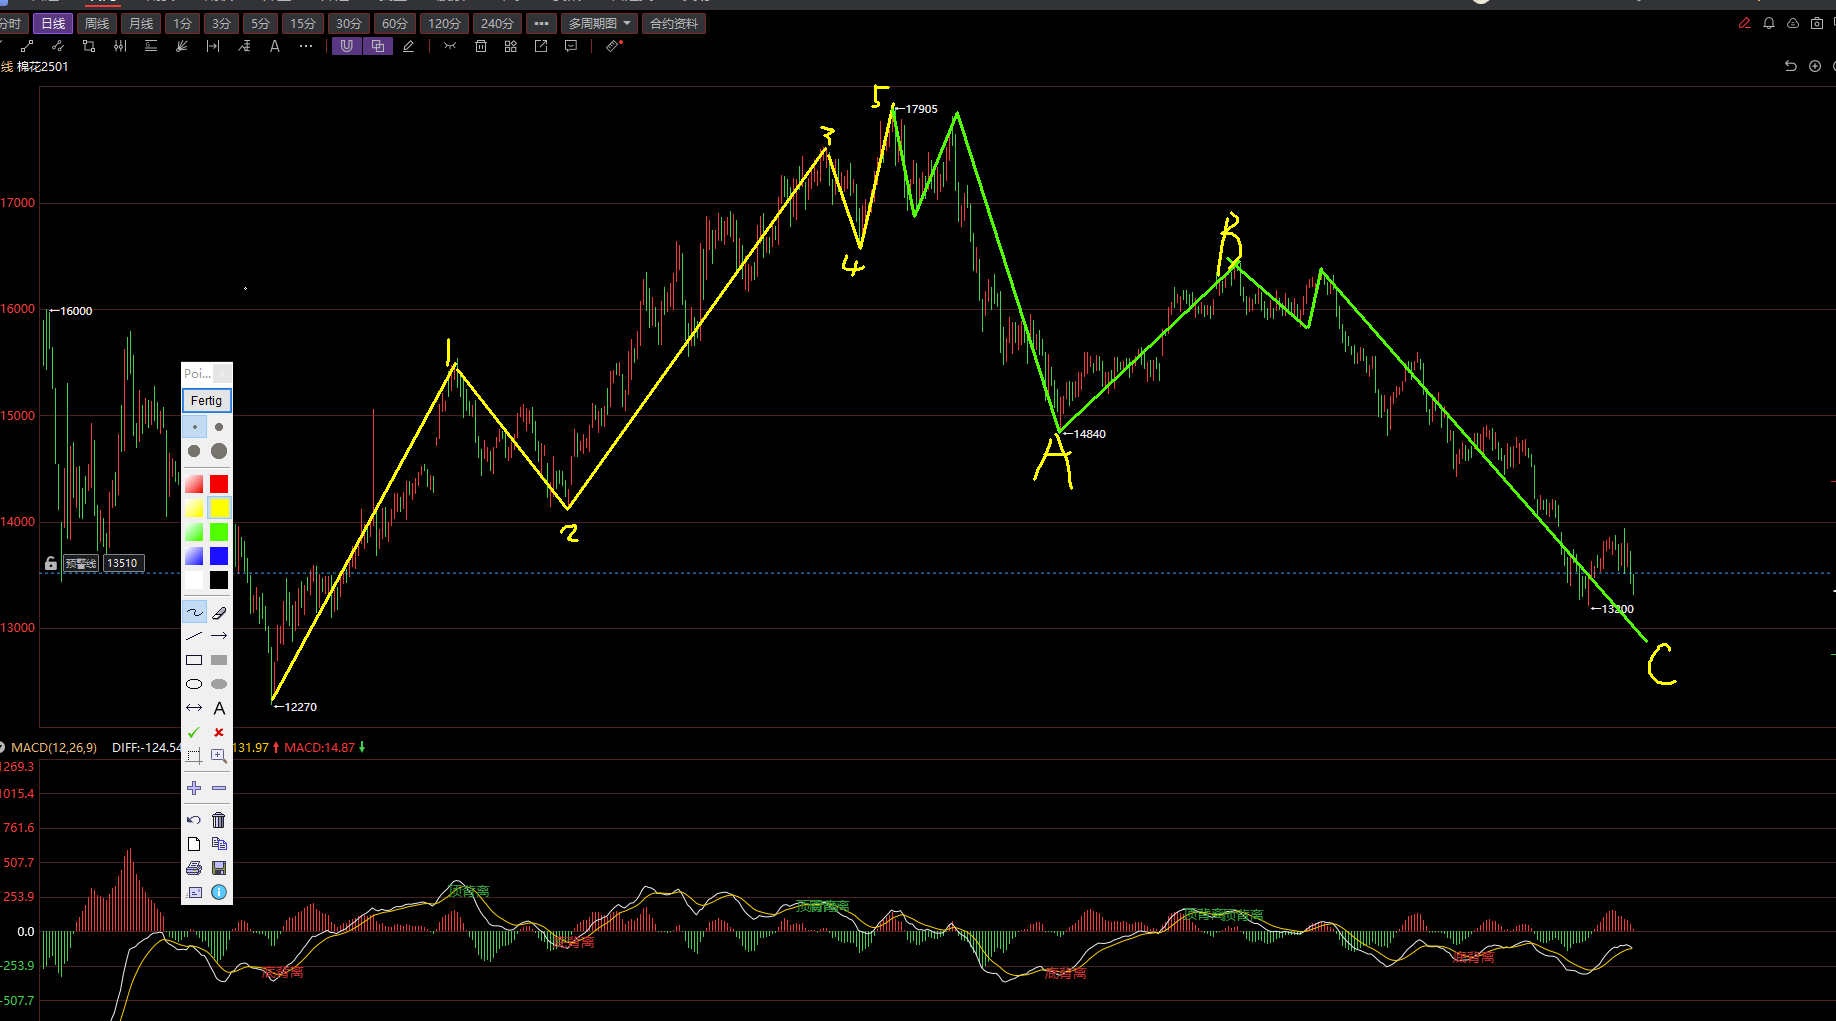Viewport: 1836px width, 1021px height.
Task: Select the text 'A' tool in palette
Action: click(219, 708)
